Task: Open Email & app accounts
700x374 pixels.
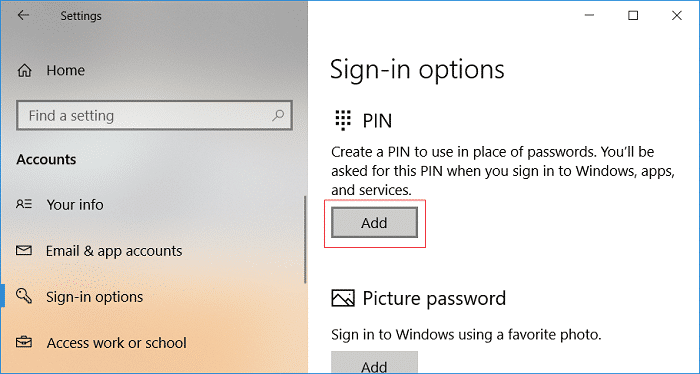Action: 114,251
